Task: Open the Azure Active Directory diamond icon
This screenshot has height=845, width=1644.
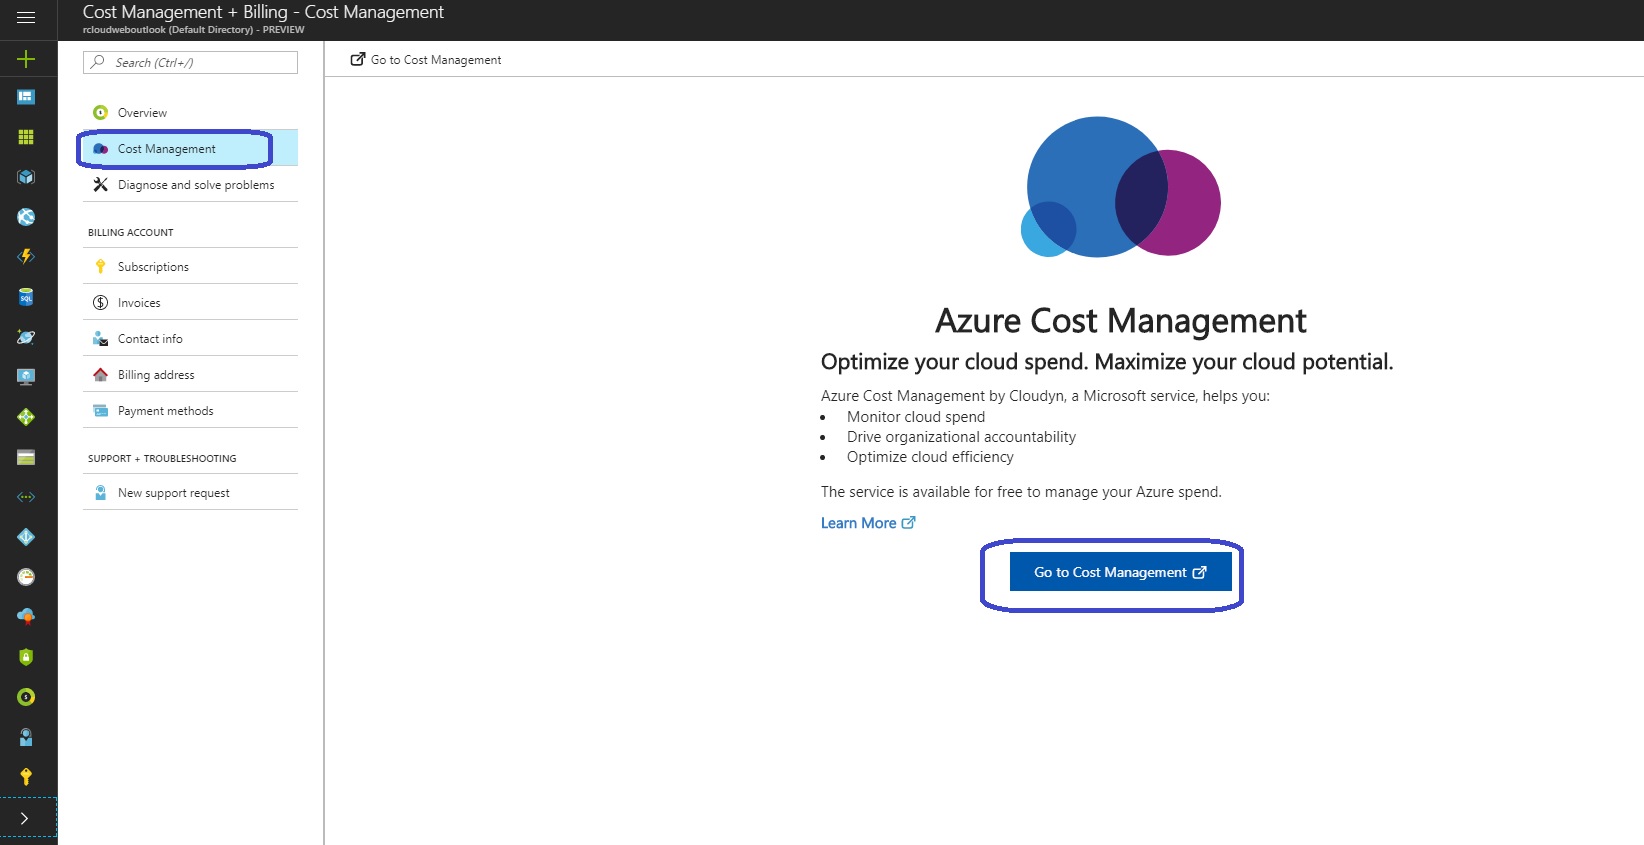Action: click(26, 537)
